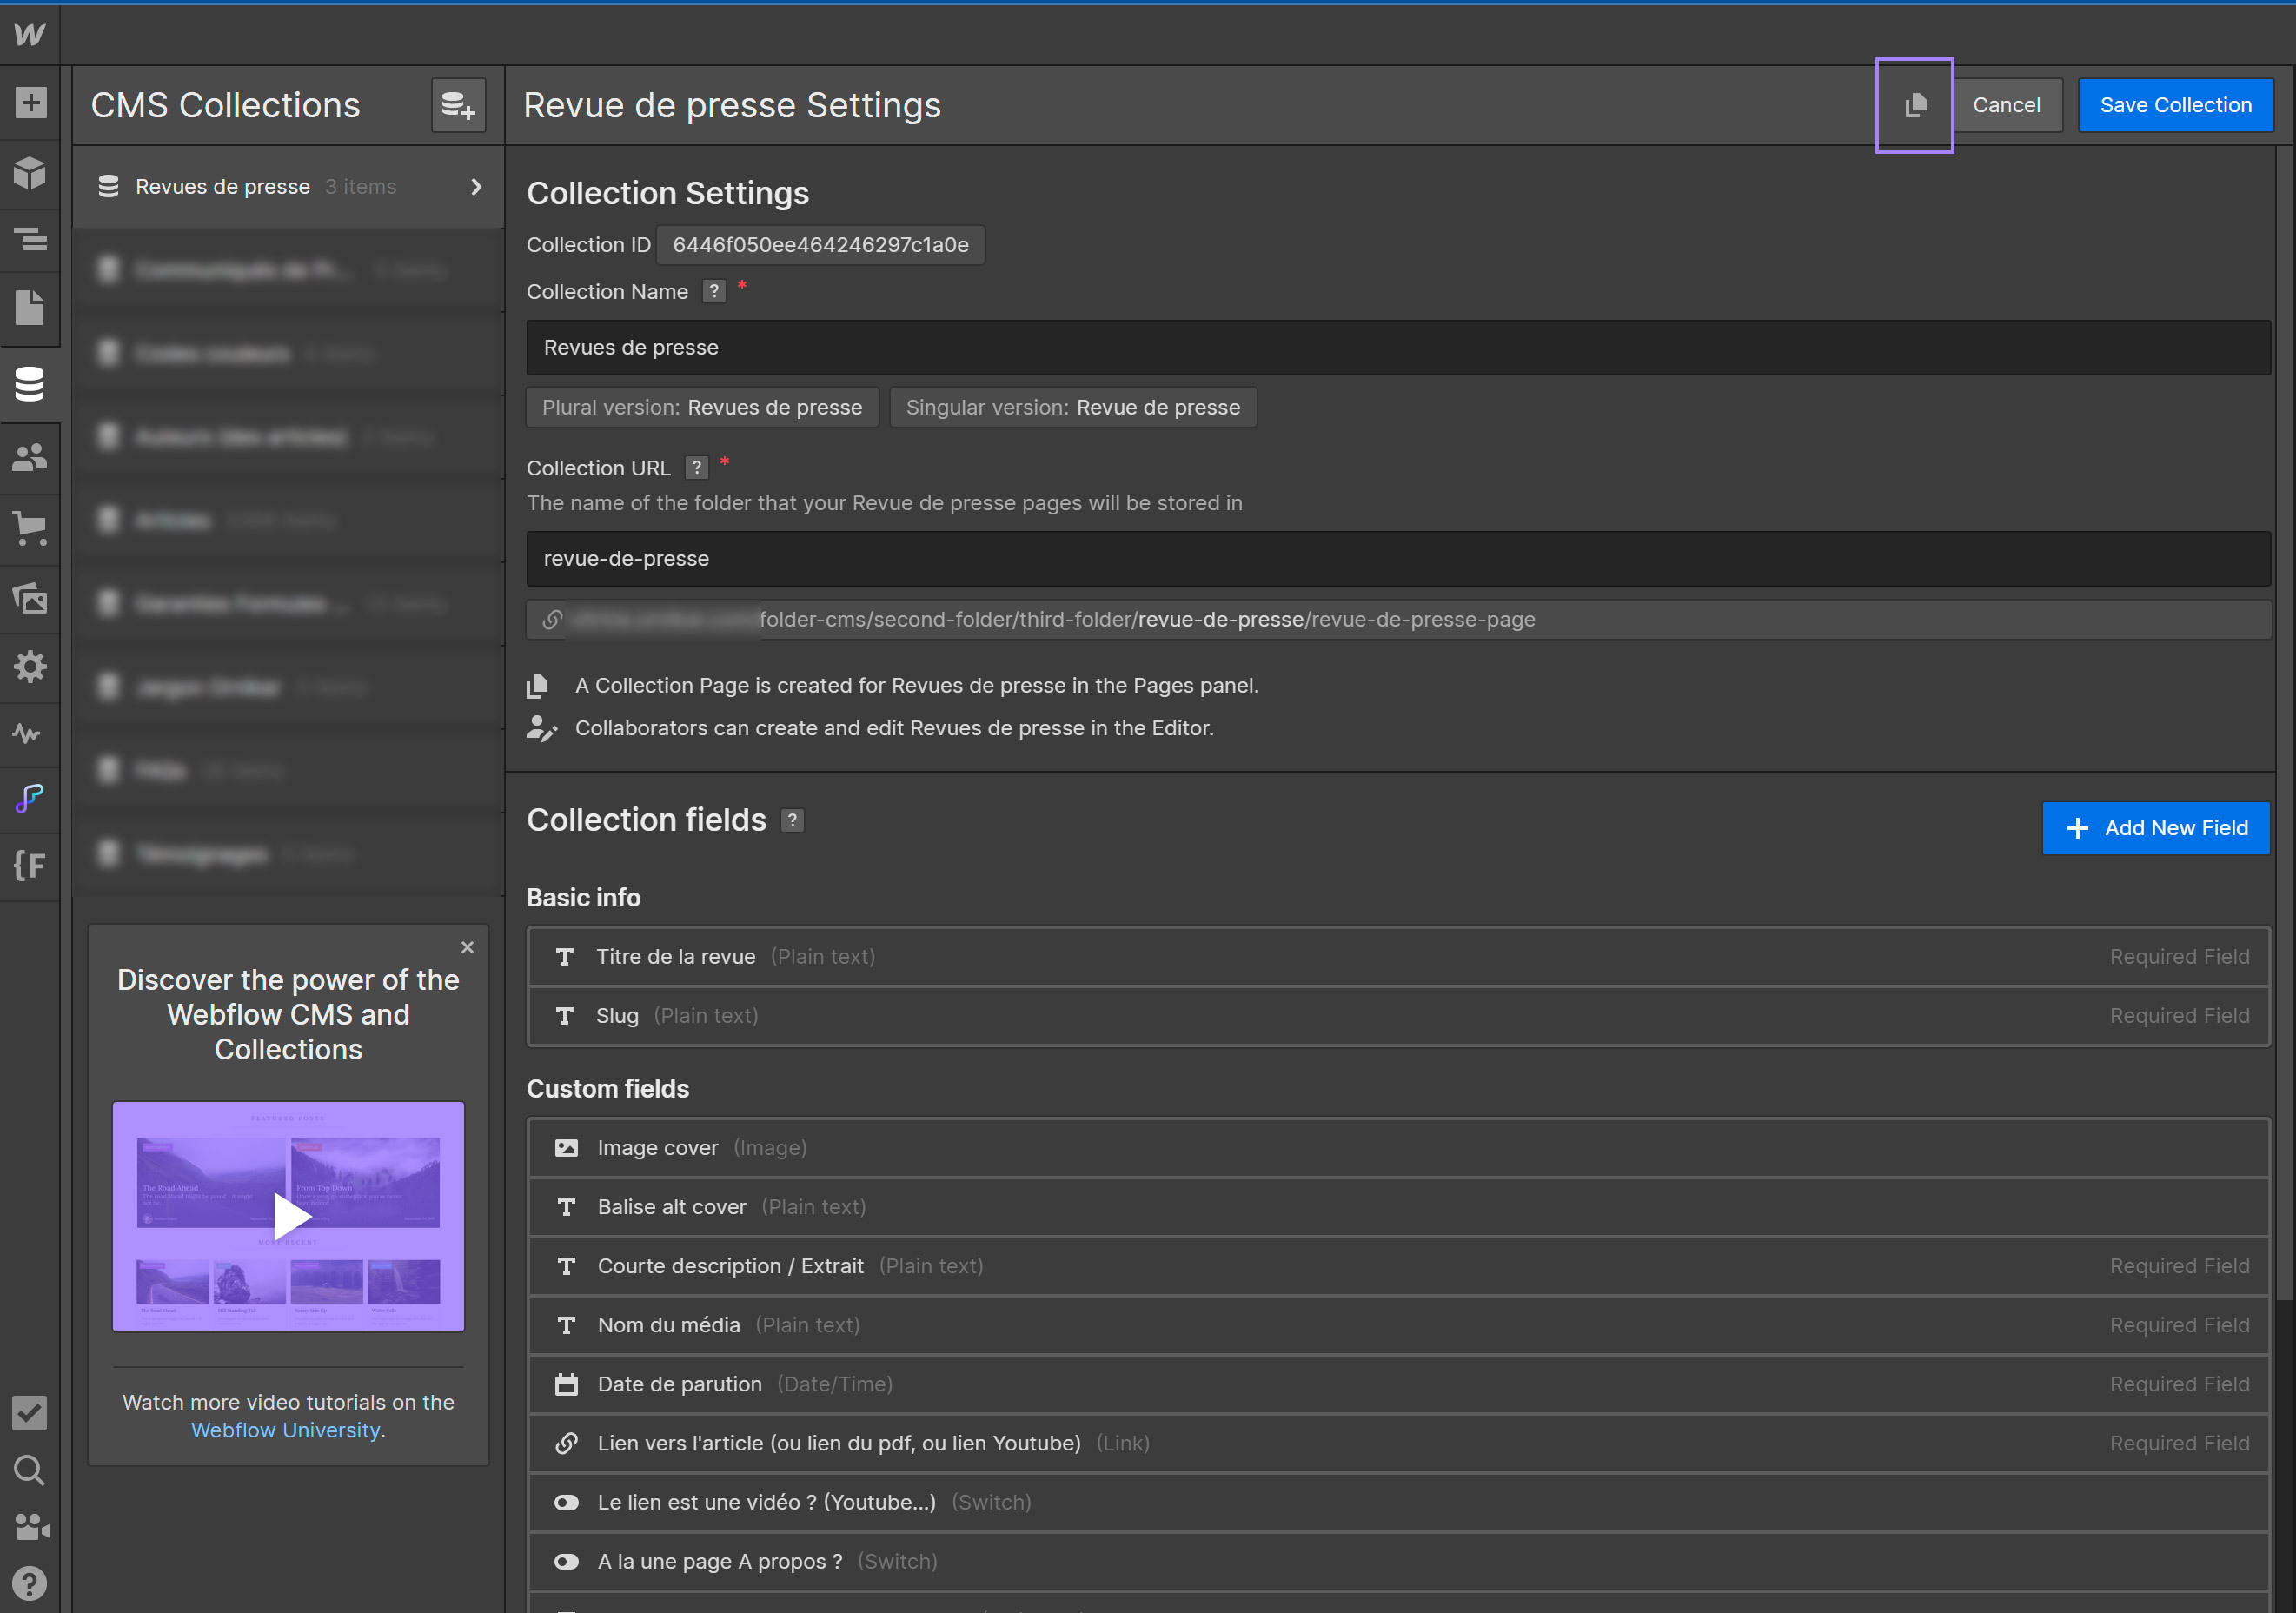The image size is (2296, 1613).
Task: Open the site Settings panel
Action: (30, 667)
